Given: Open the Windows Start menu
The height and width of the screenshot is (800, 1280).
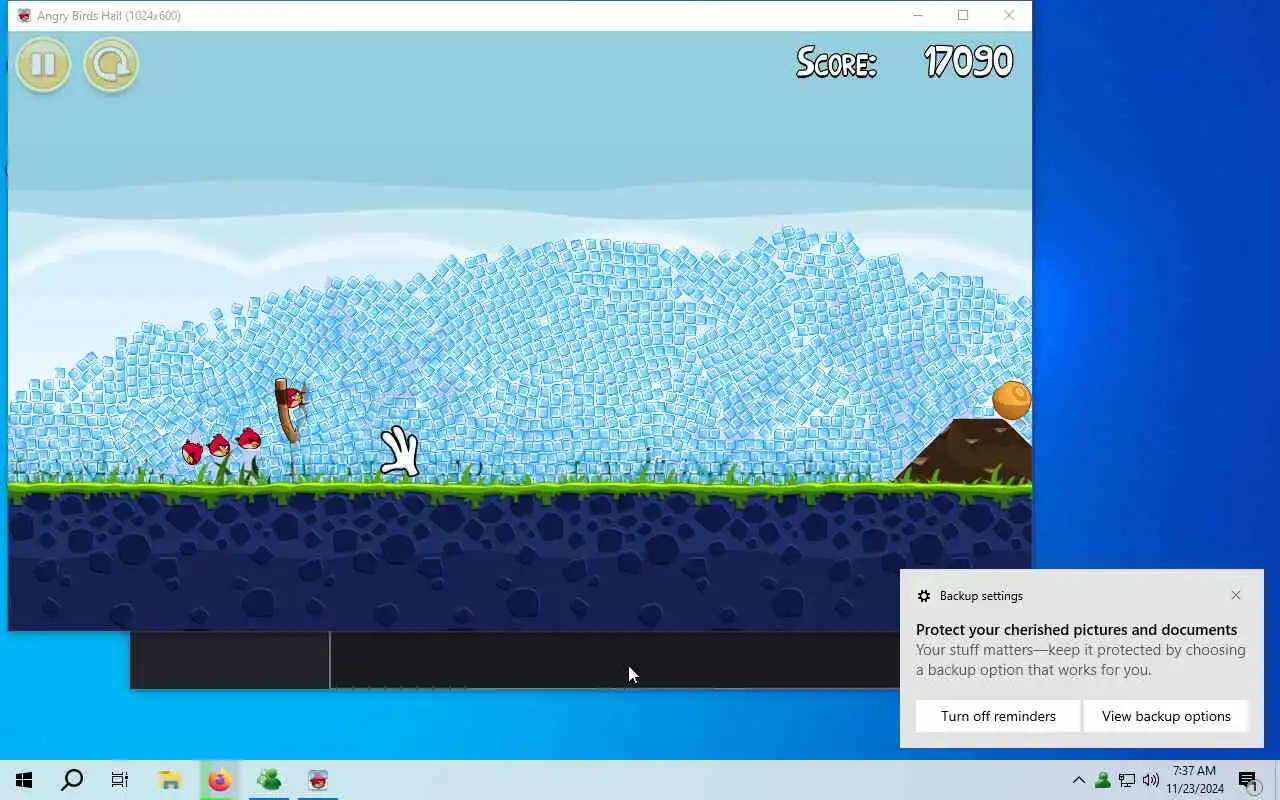Looking at the screenshot, I should [x=24, y=780].
